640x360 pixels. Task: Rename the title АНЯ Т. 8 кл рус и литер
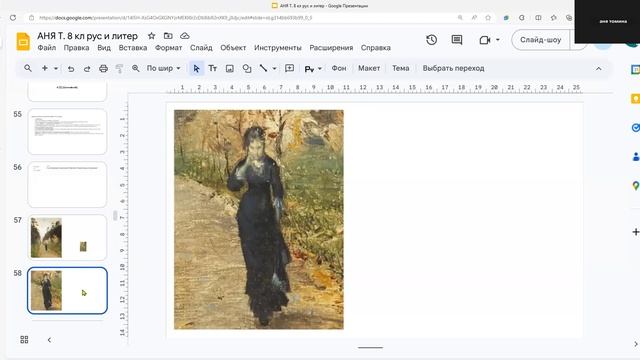click(x=87, y=36)
